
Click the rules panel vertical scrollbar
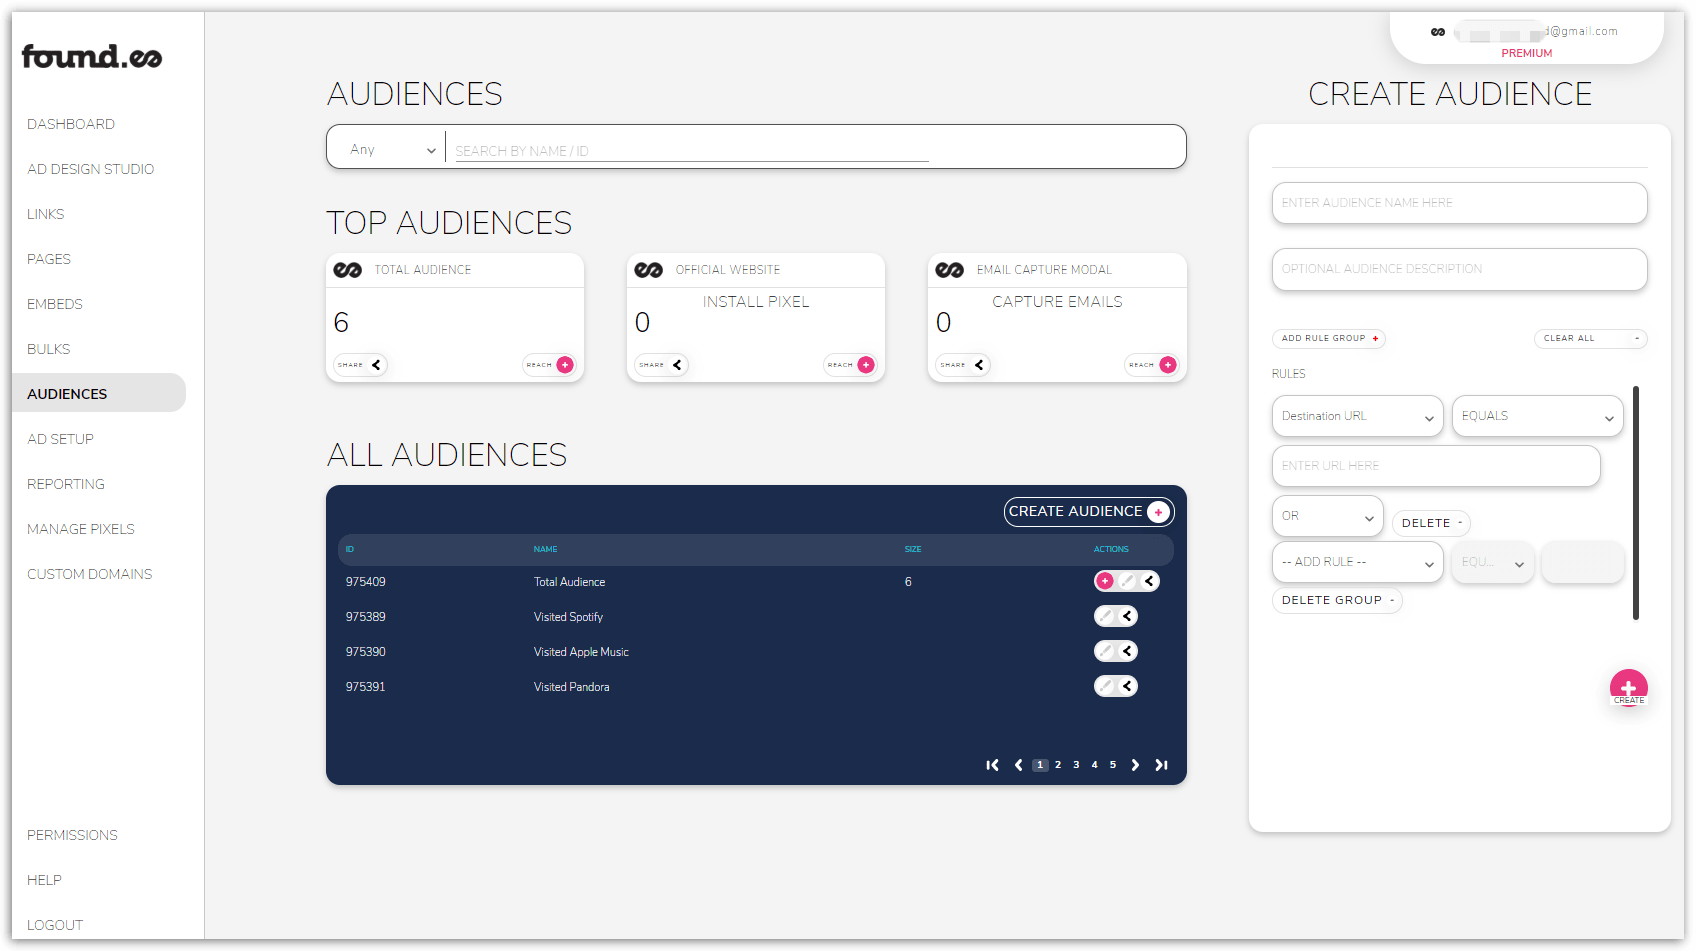coord(1636,502)
